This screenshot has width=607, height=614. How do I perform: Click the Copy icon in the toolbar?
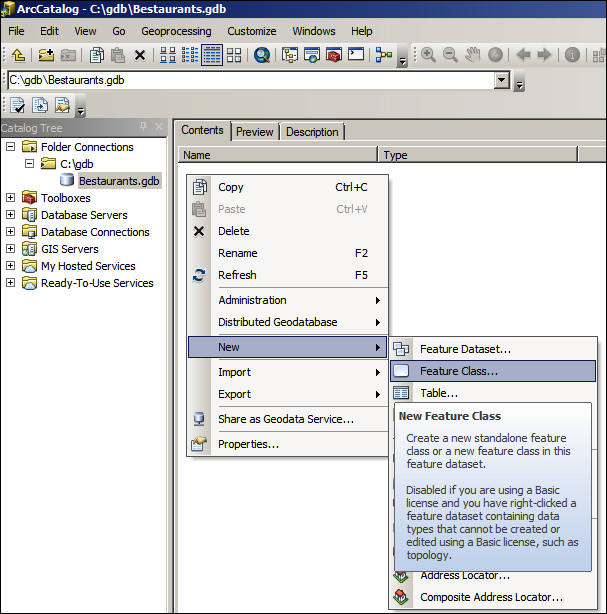tap(97, 55)
